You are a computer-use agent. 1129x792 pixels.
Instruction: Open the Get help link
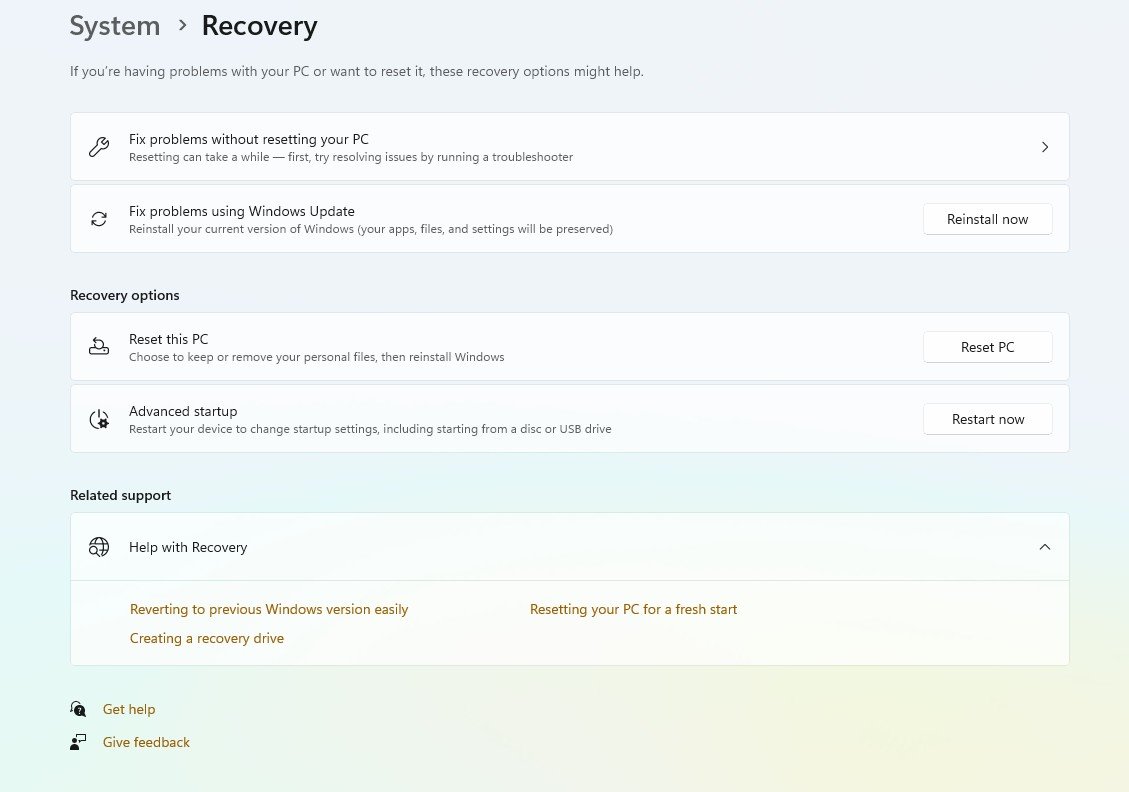point(129,709)
